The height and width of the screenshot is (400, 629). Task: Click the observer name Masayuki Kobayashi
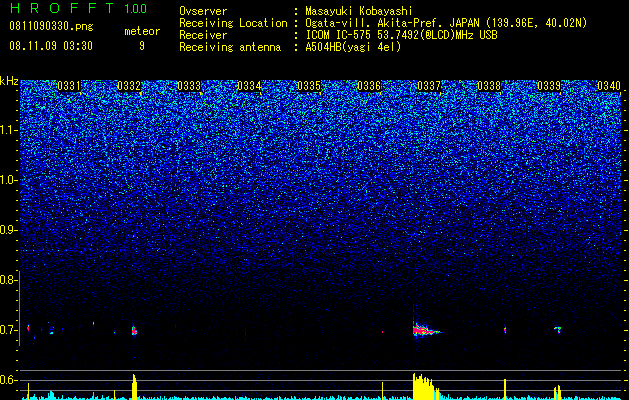tap(359, 11)
